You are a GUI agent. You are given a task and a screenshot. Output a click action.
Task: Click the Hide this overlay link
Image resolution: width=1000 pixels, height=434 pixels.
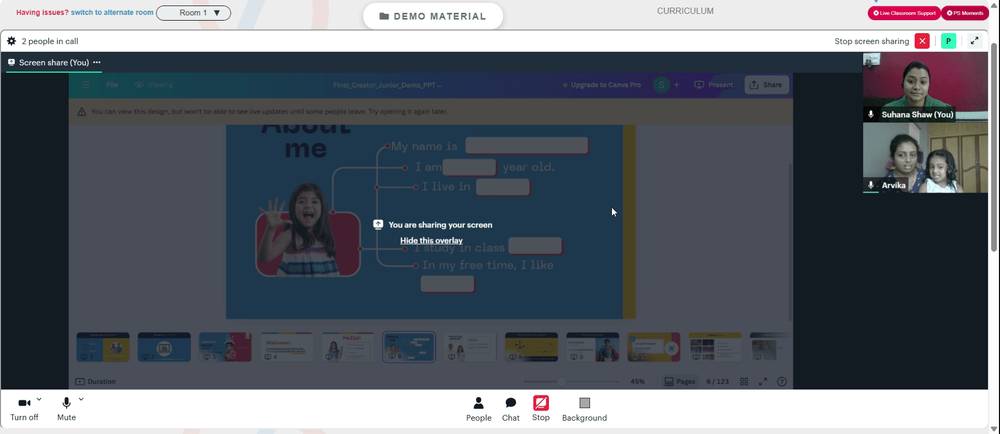coord(431,240)
